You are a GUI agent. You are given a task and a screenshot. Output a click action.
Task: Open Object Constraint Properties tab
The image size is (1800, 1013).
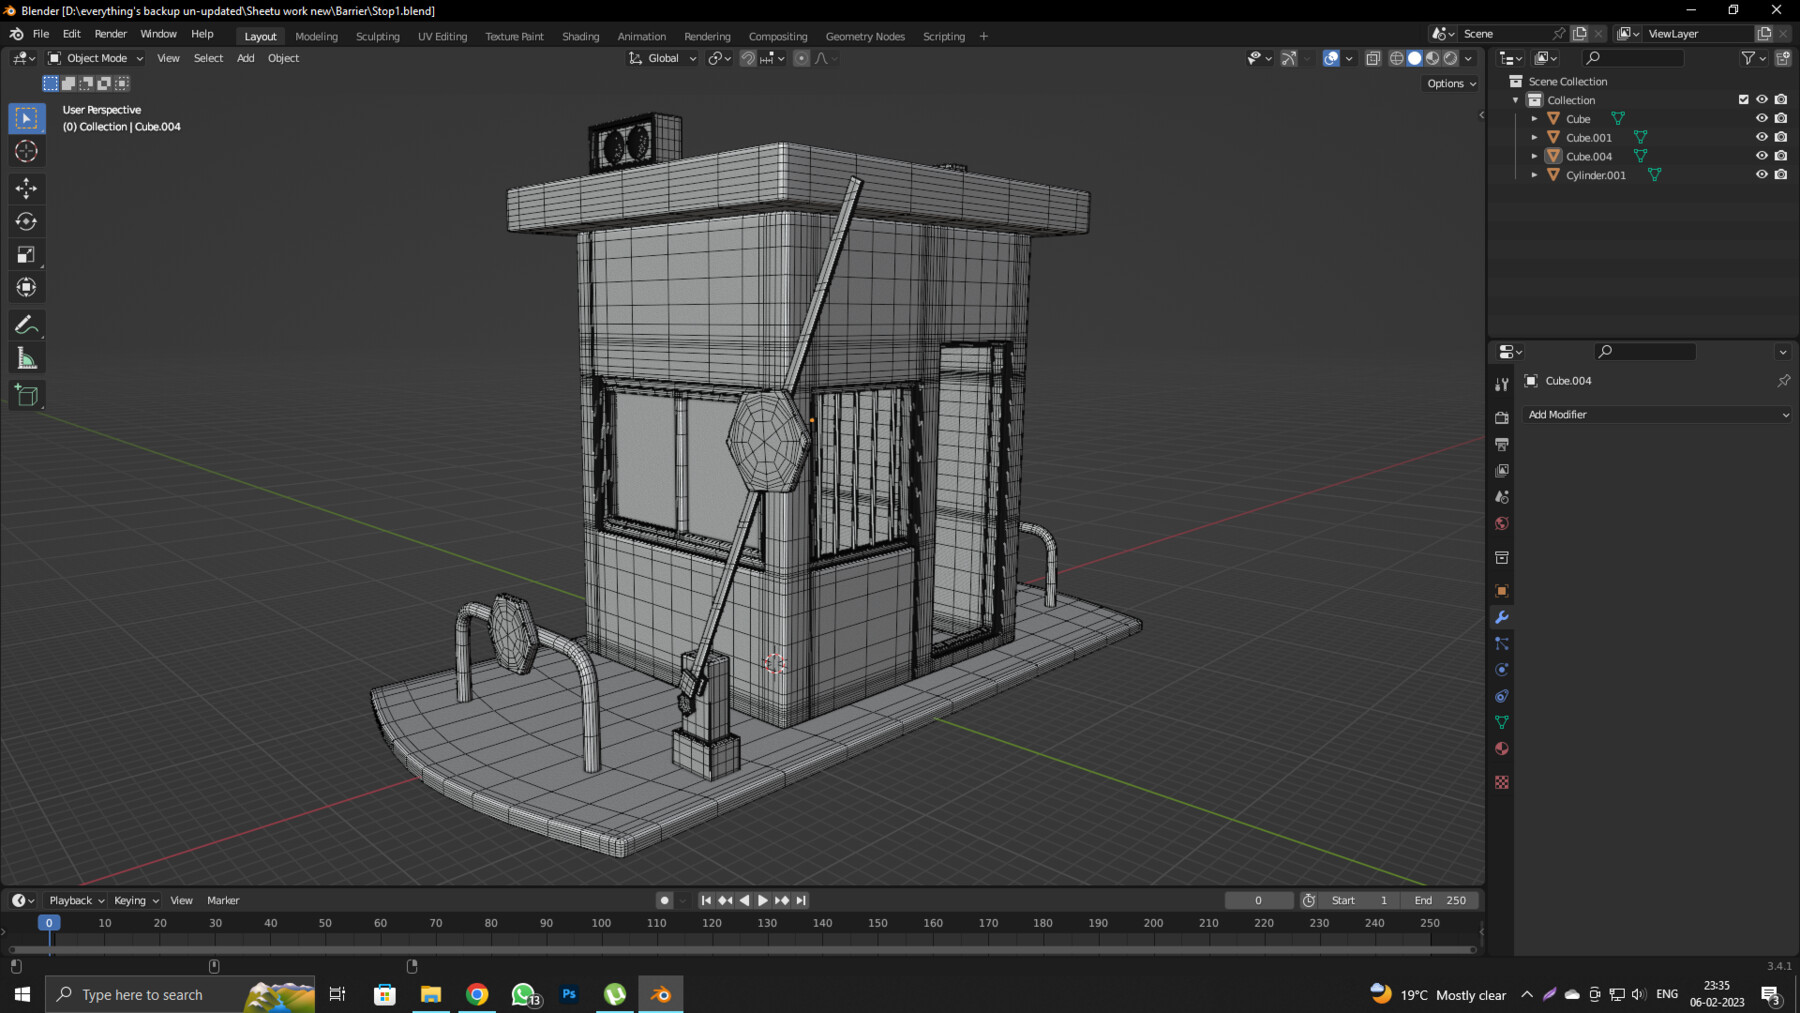(x=1502, y=696)
